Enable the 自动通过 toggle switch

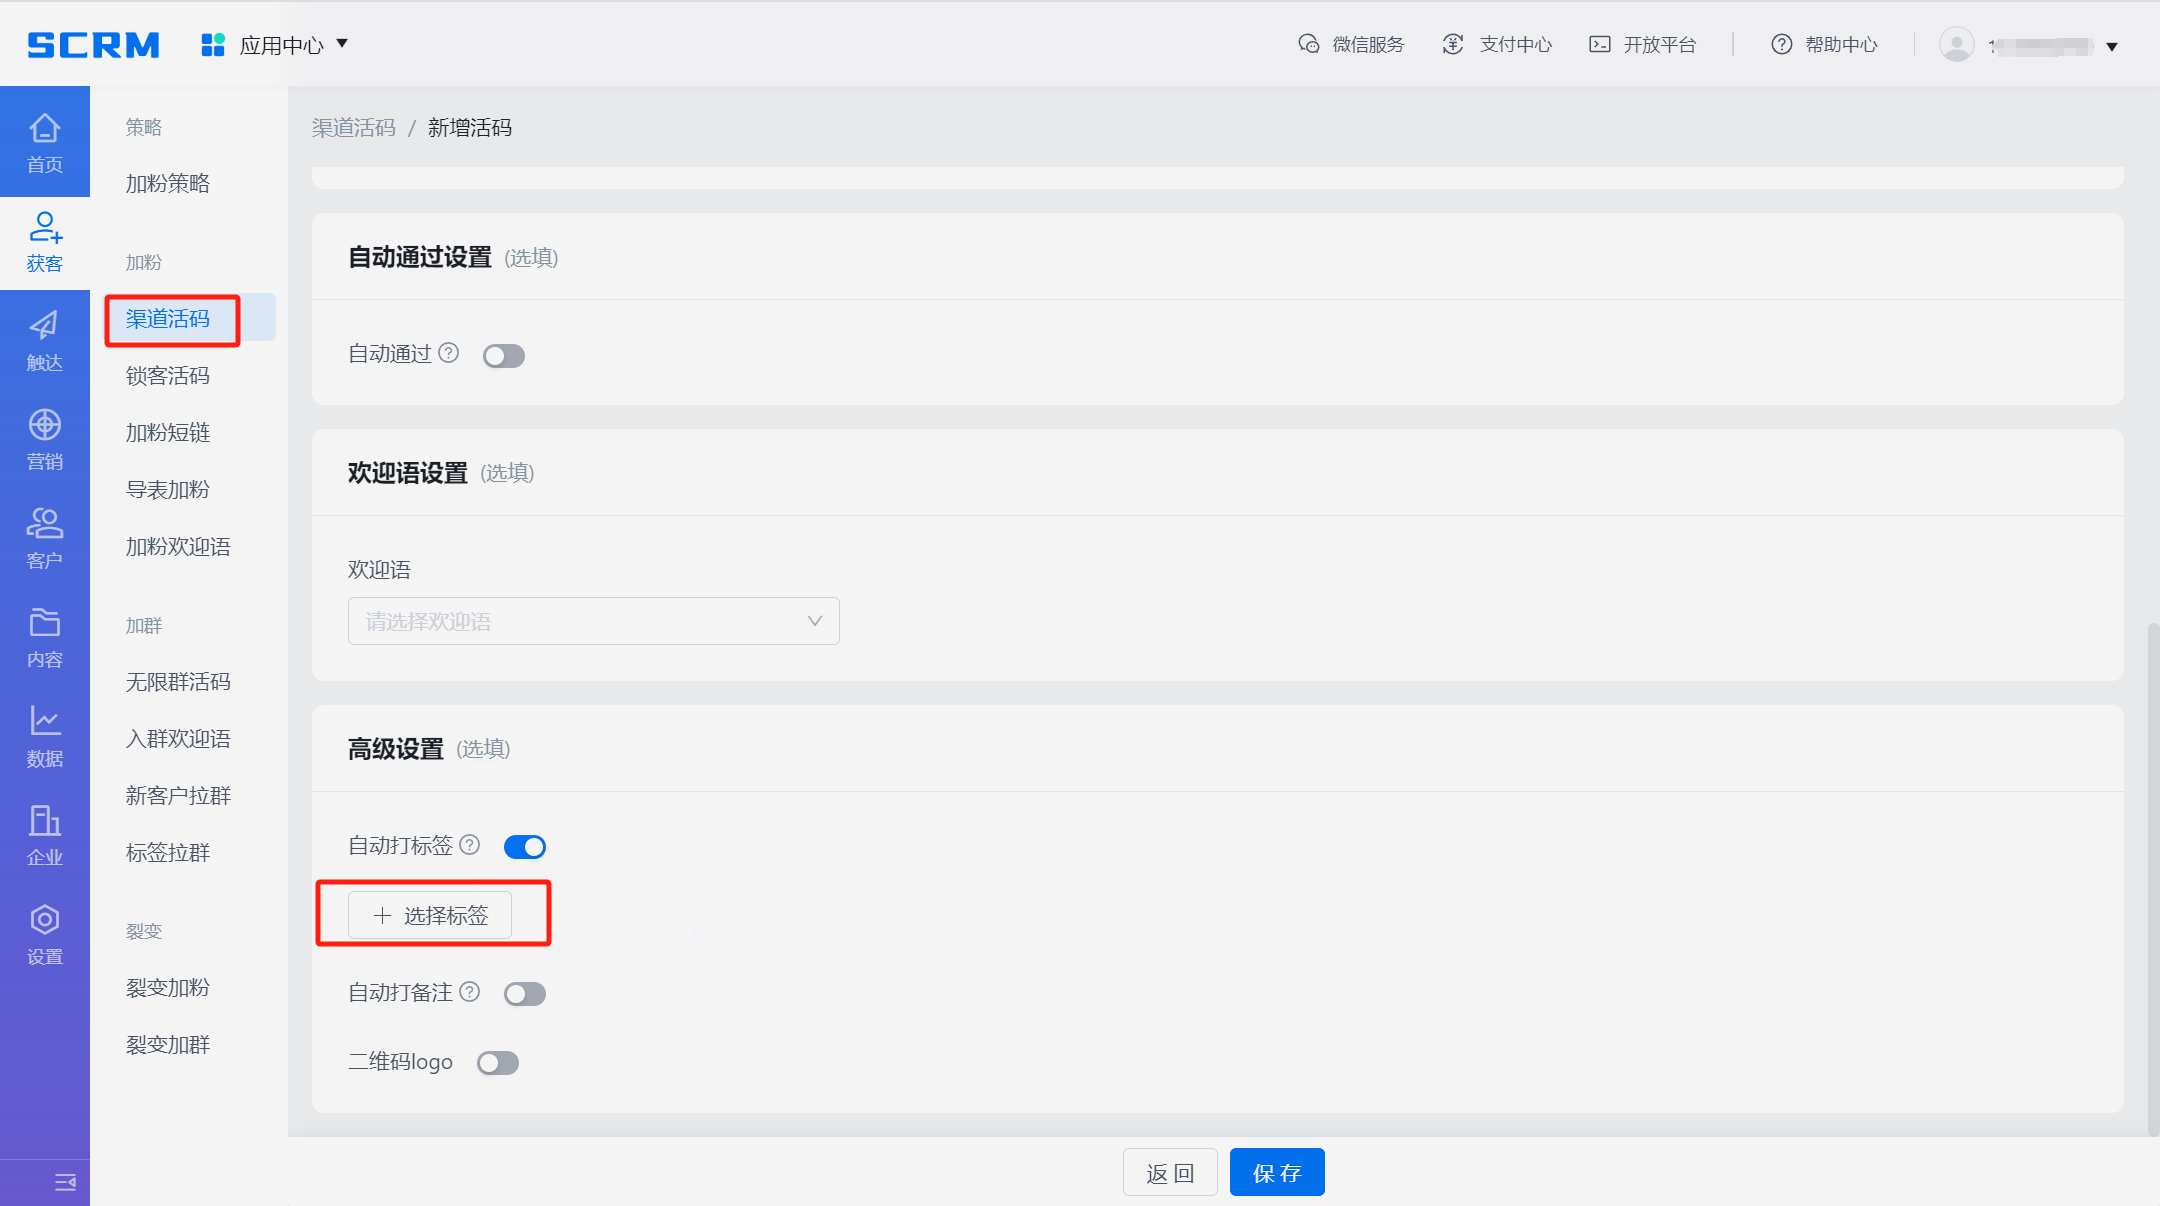tap(503, 356)
